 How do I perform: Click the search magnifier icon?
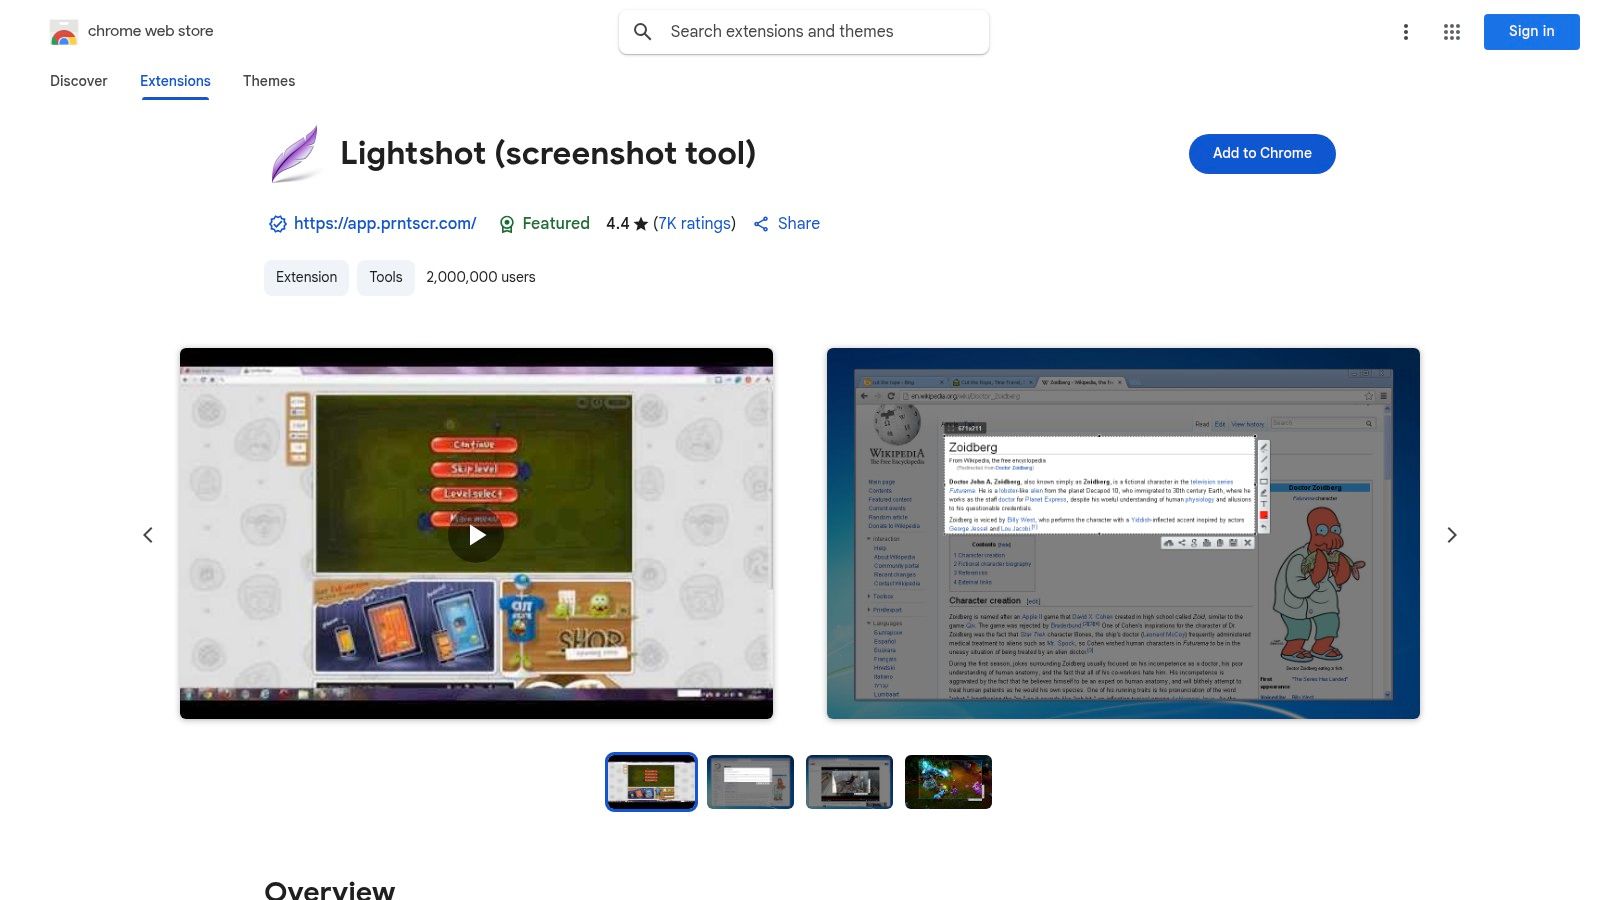(643, 31)
